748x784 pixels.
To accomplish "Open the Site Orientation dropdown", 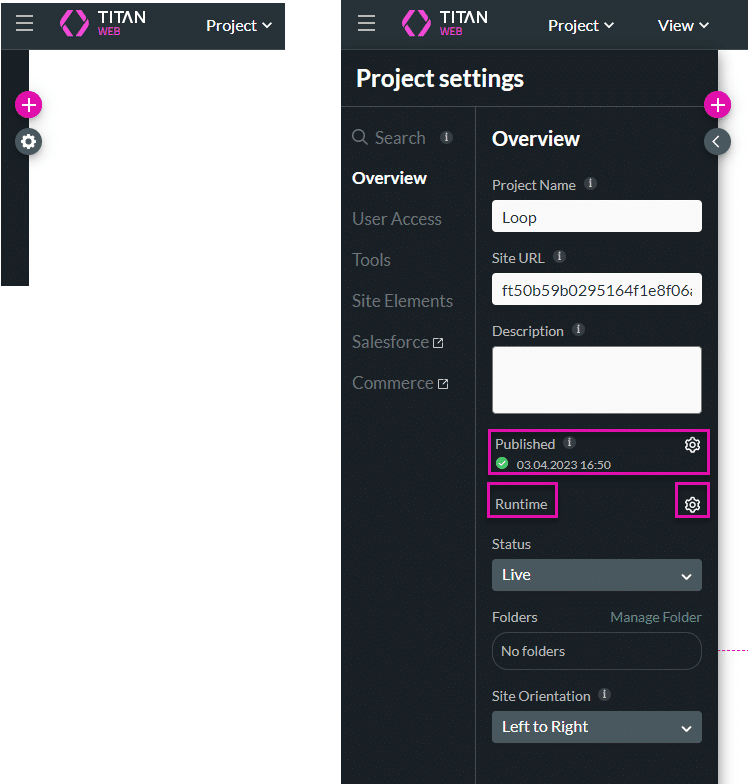I will coord(596,727).
